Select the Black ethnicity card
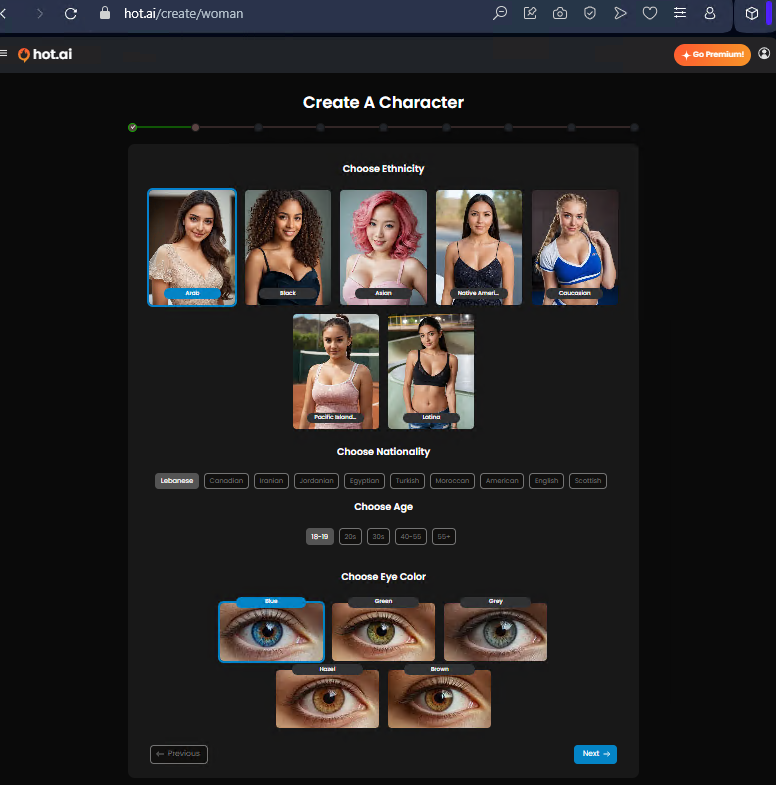The width and height of the screenshot is (776, 785). click(x=288, y=247)
